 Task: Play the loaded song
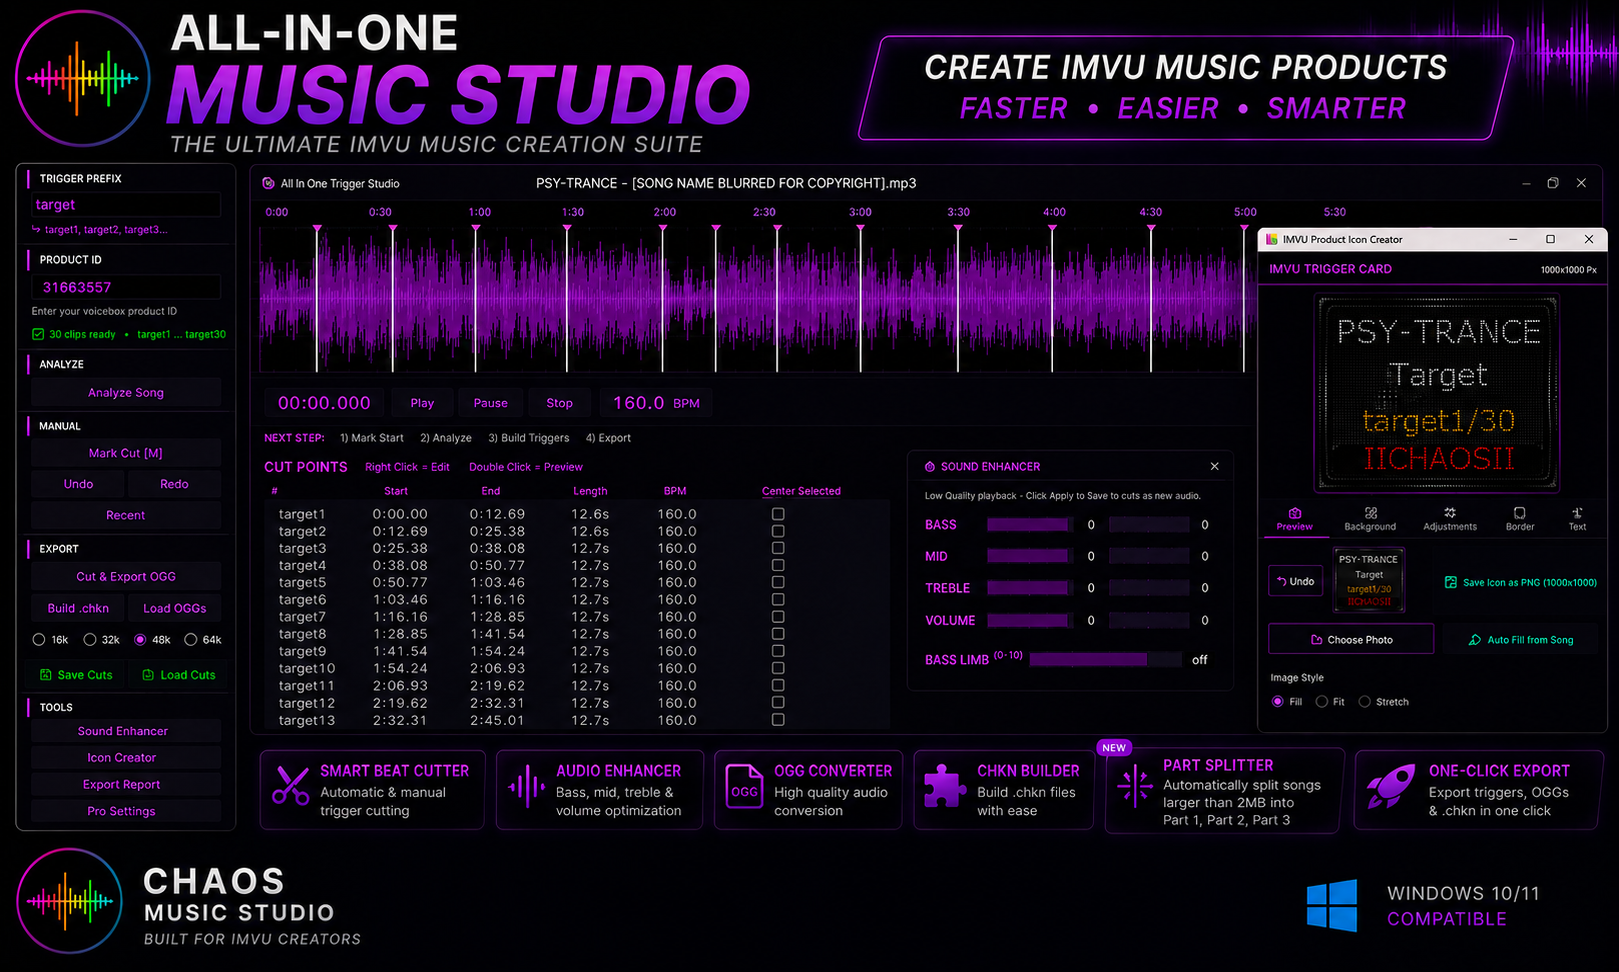[x=422, y=403]
